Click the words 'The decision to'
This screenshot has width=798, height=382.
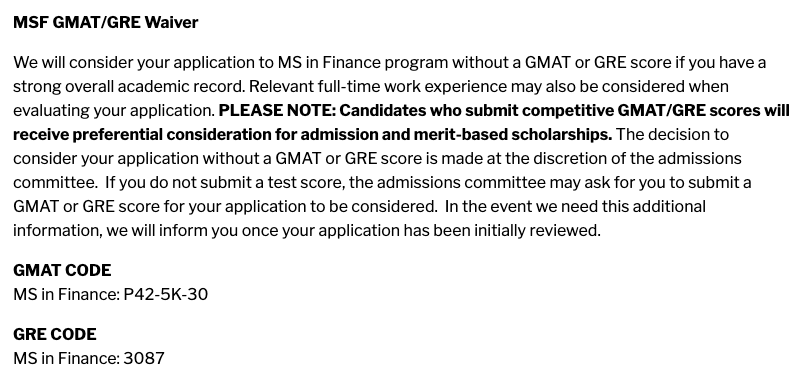(x=673, y=135)
